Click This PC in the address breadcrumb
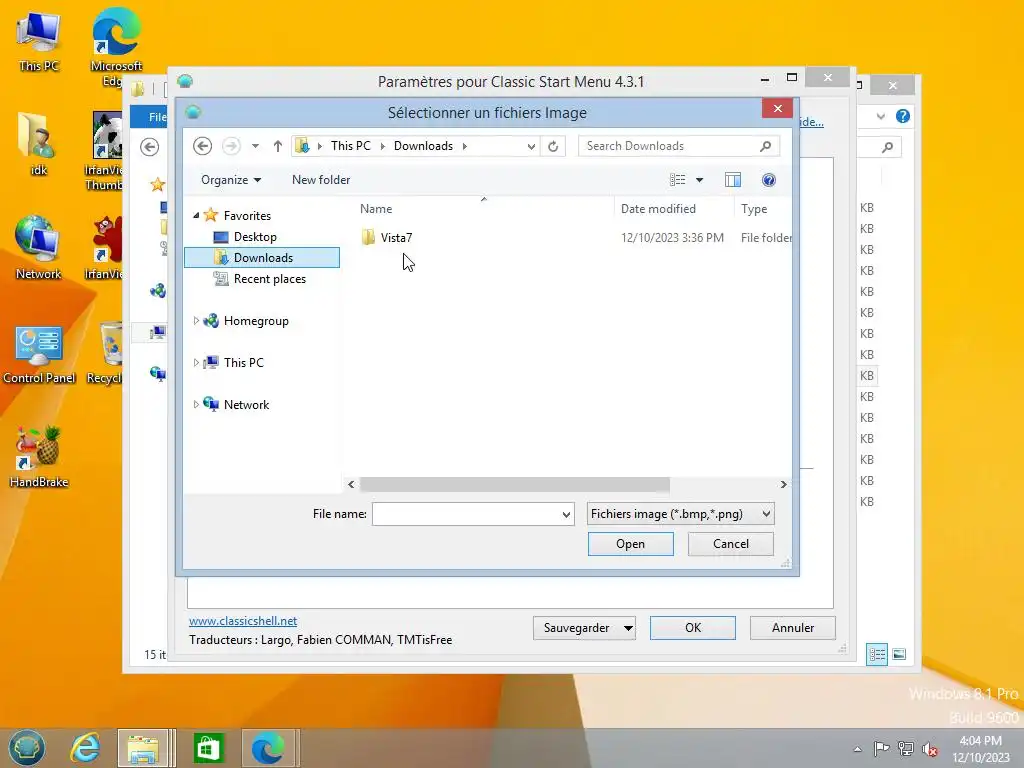Viewport: 1024px width, 768px height. coord(350,146)
